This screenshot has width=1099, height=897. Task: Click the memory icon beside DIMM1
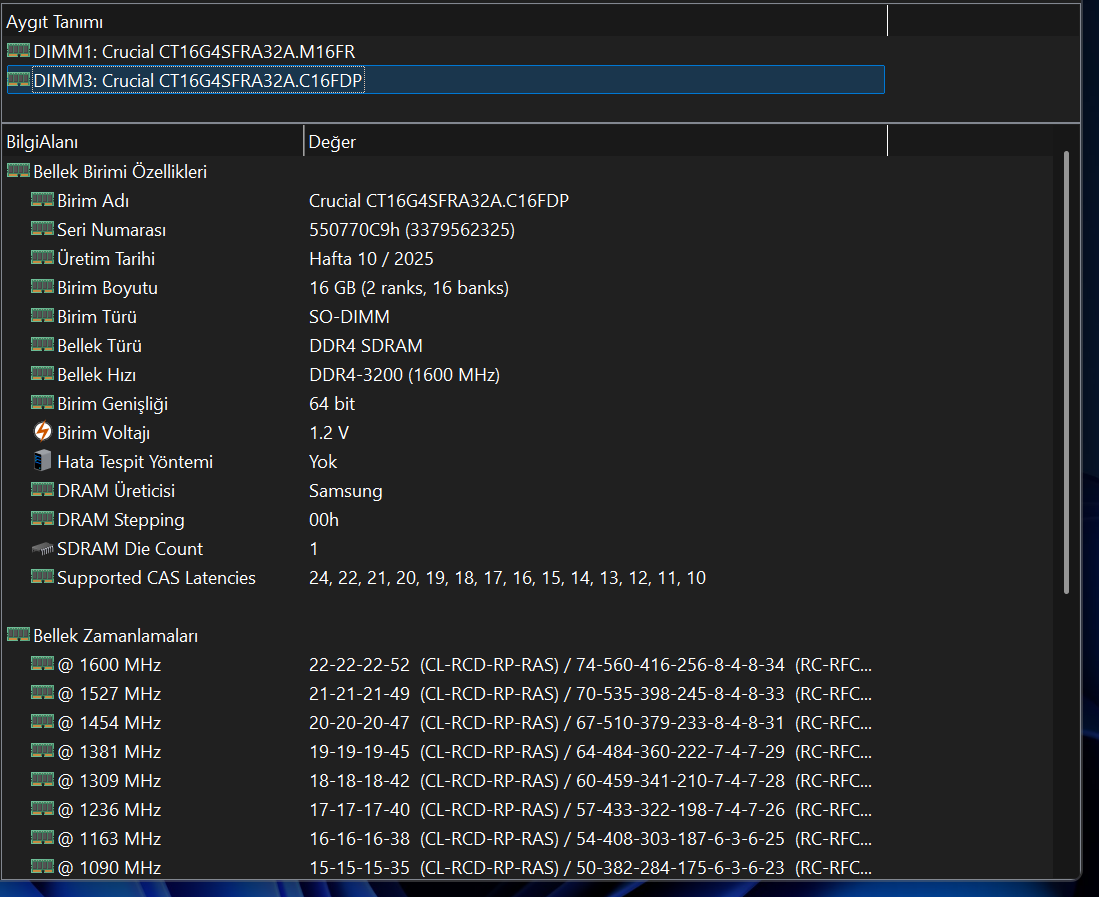coord(18,50)
